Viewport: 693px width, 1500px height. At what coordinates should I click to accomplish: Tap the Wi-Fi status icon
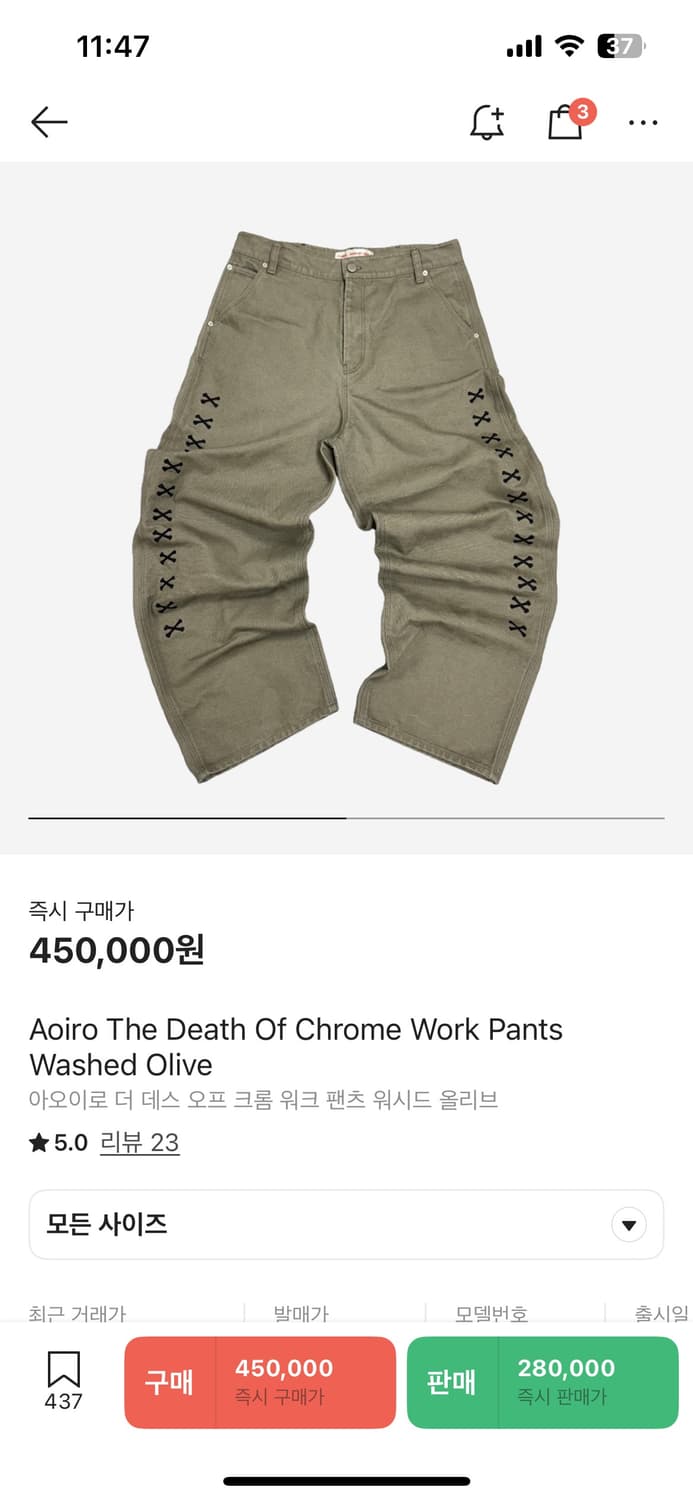(x=570, y=46)
